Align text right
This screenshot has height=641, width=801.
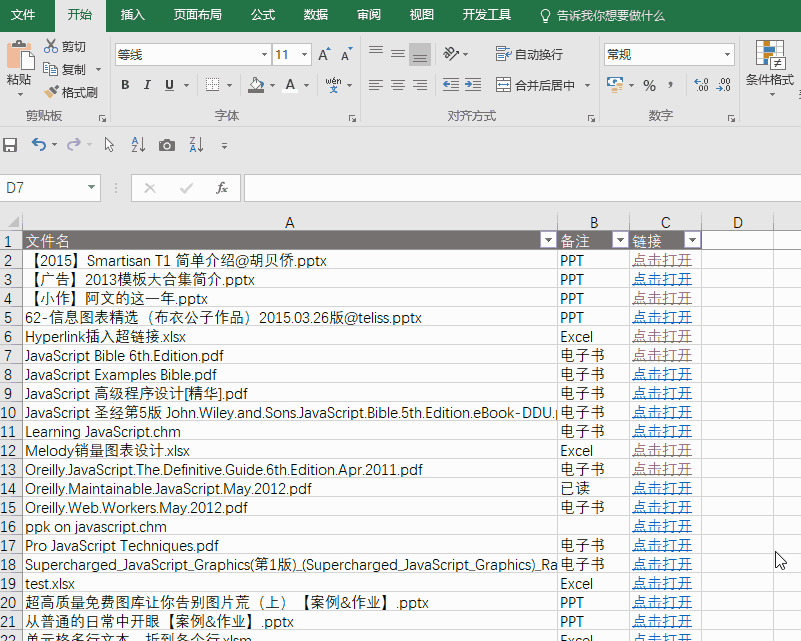pos(420,85)
